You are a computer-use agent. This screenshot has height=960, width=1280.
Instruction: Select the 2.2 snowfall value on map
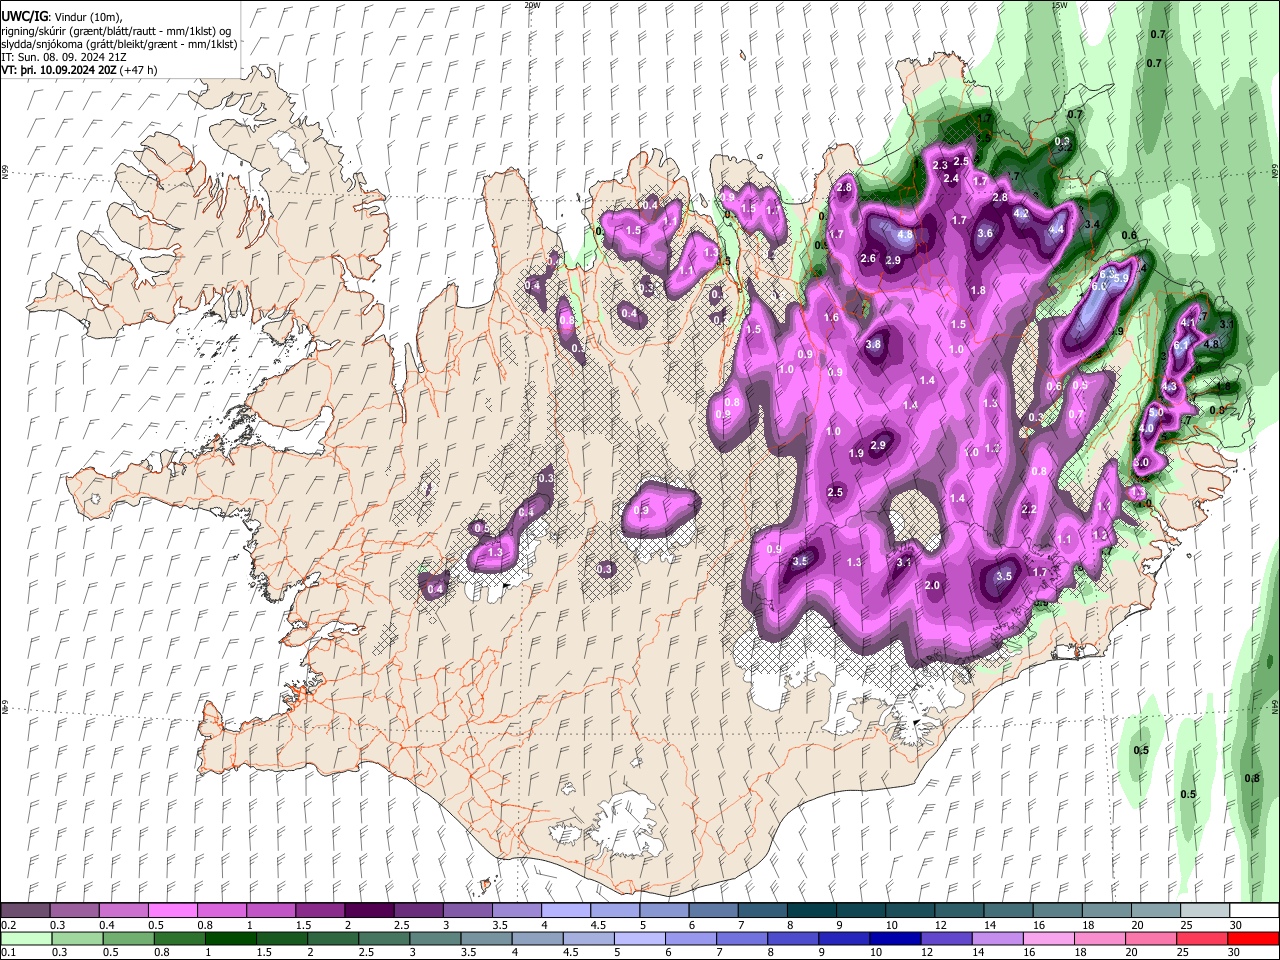(x=1030, y=509)
